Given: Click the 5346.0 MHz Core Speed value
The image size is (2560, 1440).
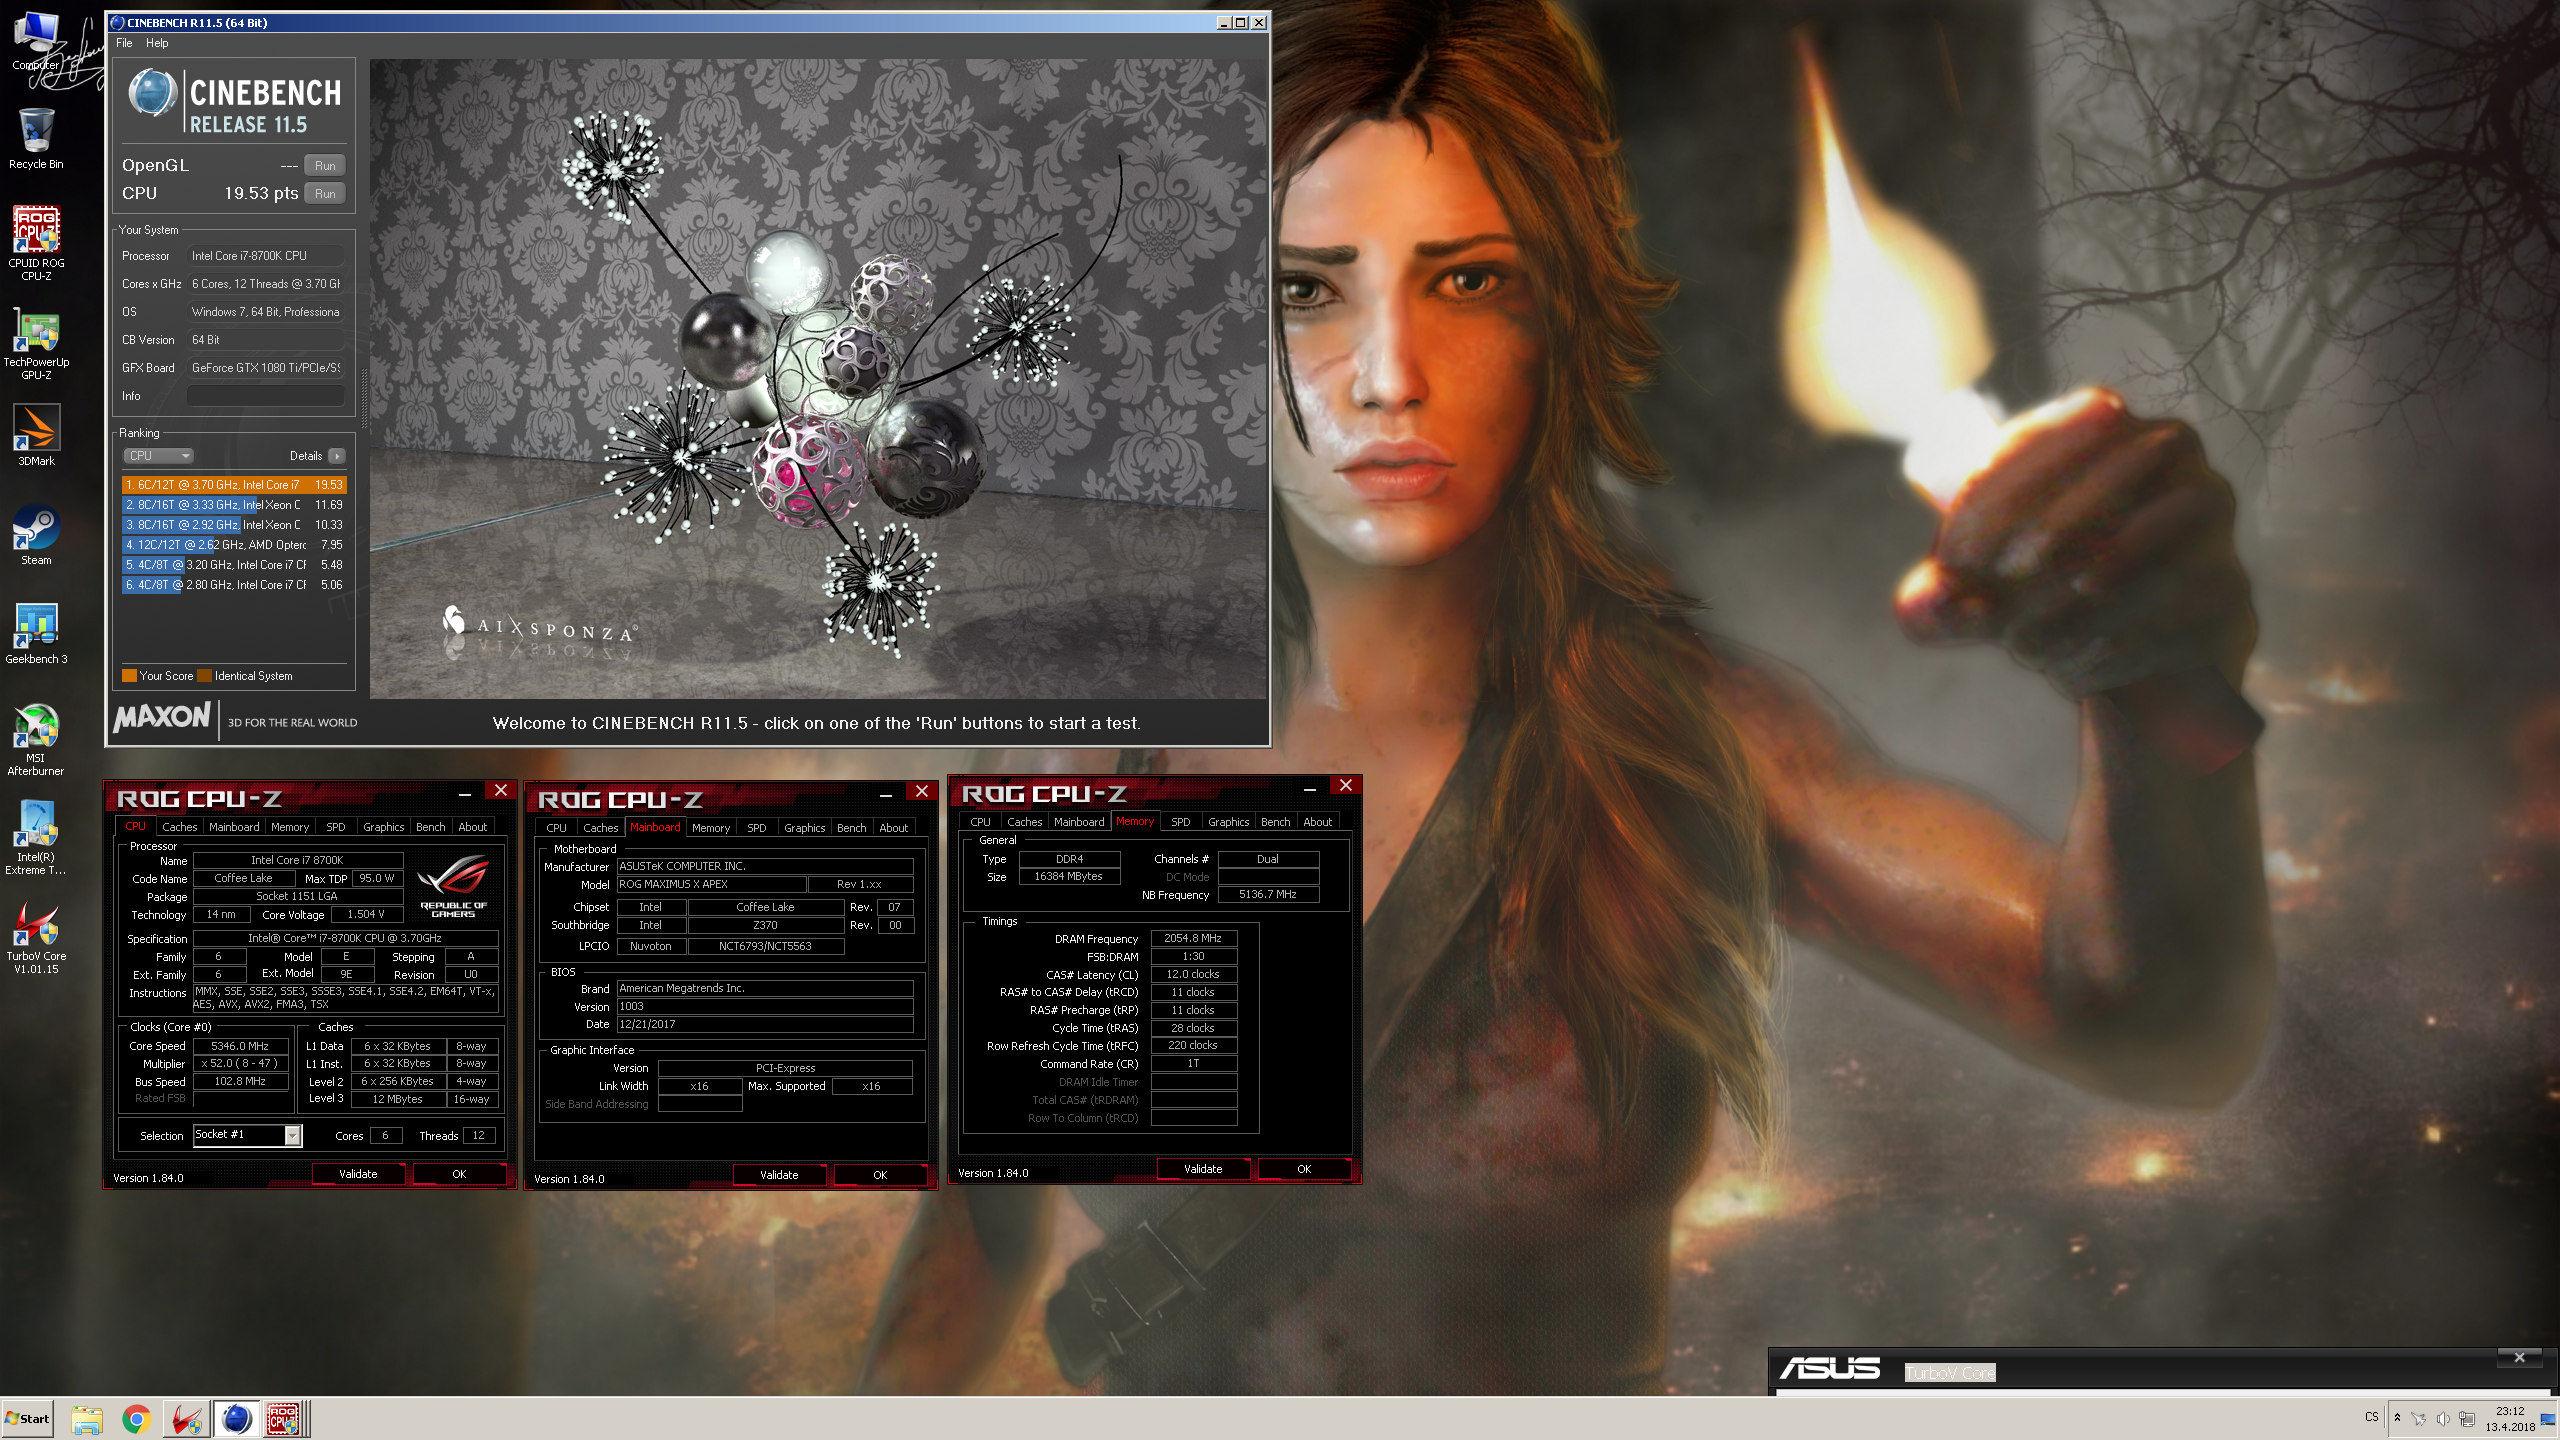Looking at the screenshot, I should point(240,1046).
